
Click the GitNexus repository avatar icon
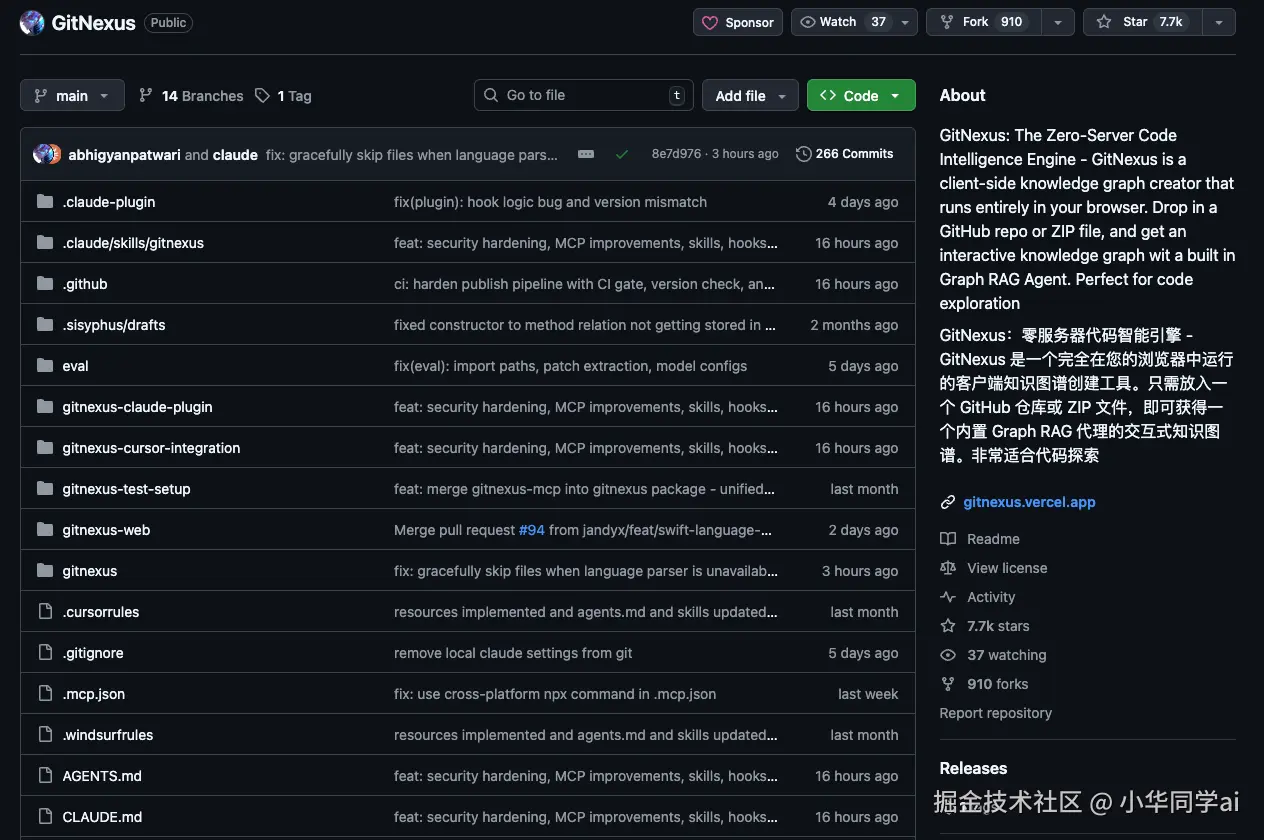32,22
